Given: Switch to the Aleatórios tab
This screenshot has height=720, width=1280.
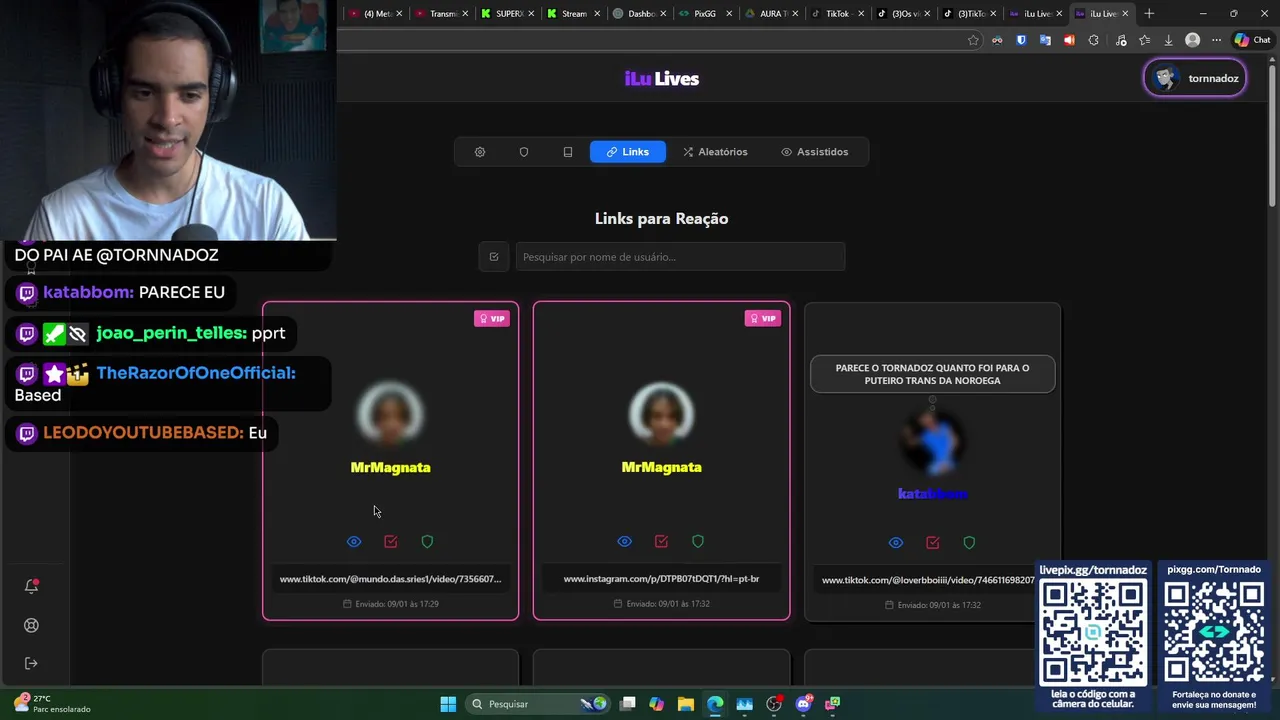Looking at the screenshot, I should pyautogui.click(x=715, y=152).
